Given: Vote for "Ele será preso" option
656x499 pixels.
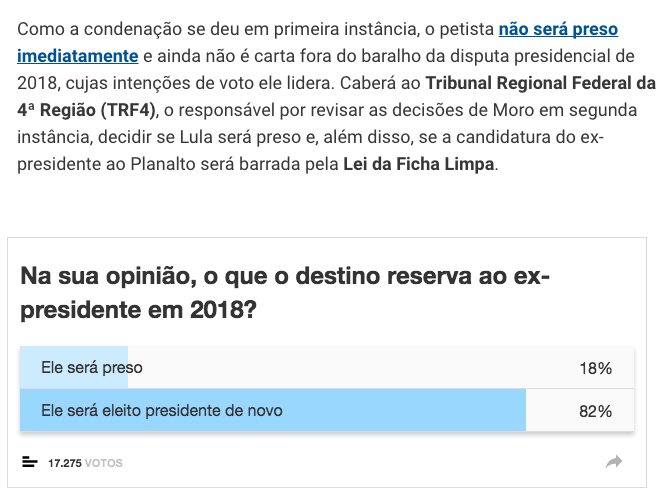Looking at the screenshot, I should [92, 368].
